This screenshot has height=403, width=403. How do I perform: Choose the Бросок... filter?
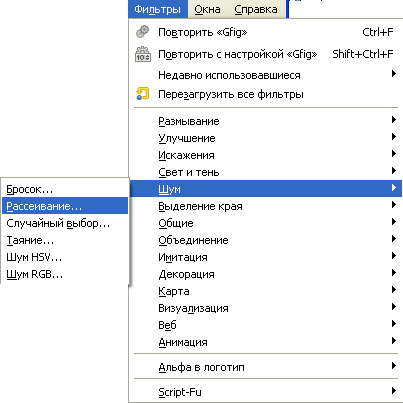[x=65, y=189]
